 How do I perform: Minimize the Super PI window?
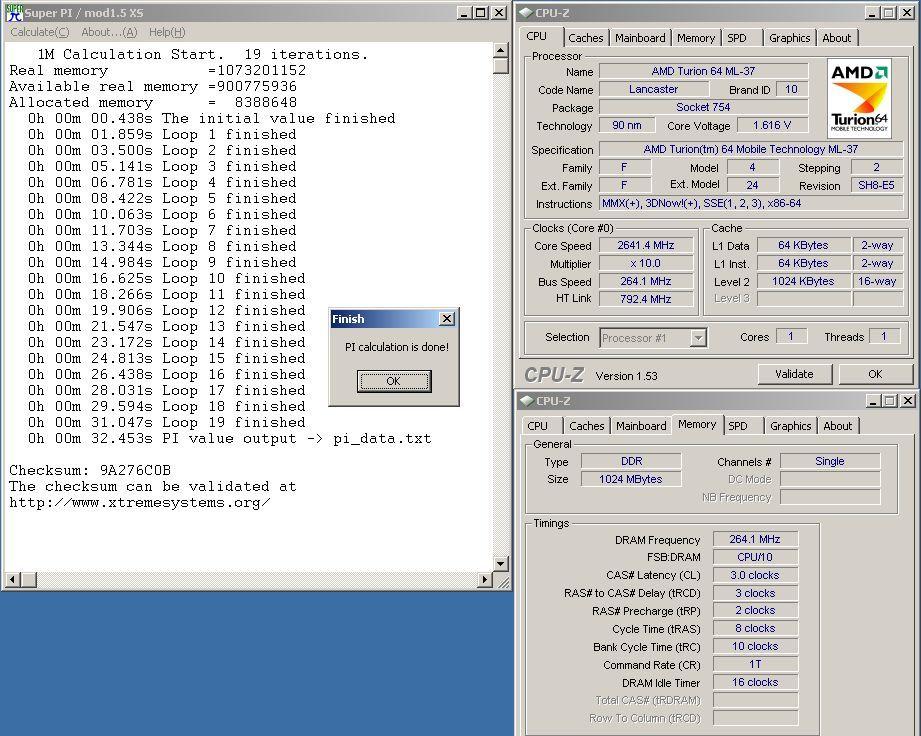click(x=465, y=13)
